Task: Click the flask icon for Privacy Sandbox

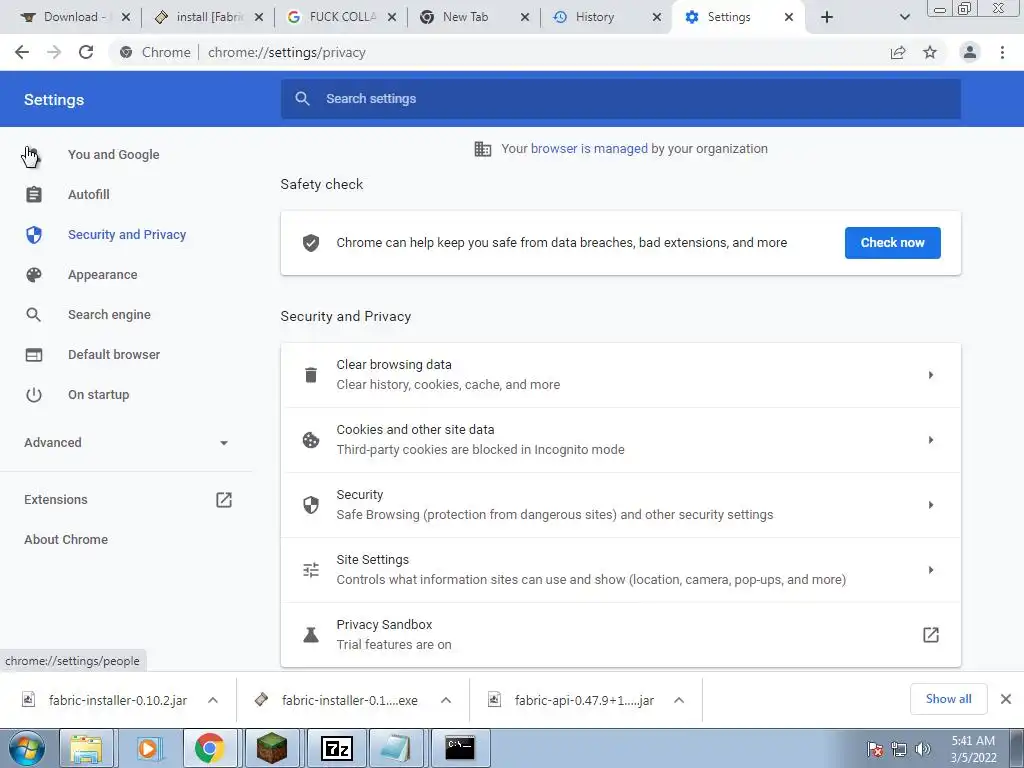Action: pos(311,635)
